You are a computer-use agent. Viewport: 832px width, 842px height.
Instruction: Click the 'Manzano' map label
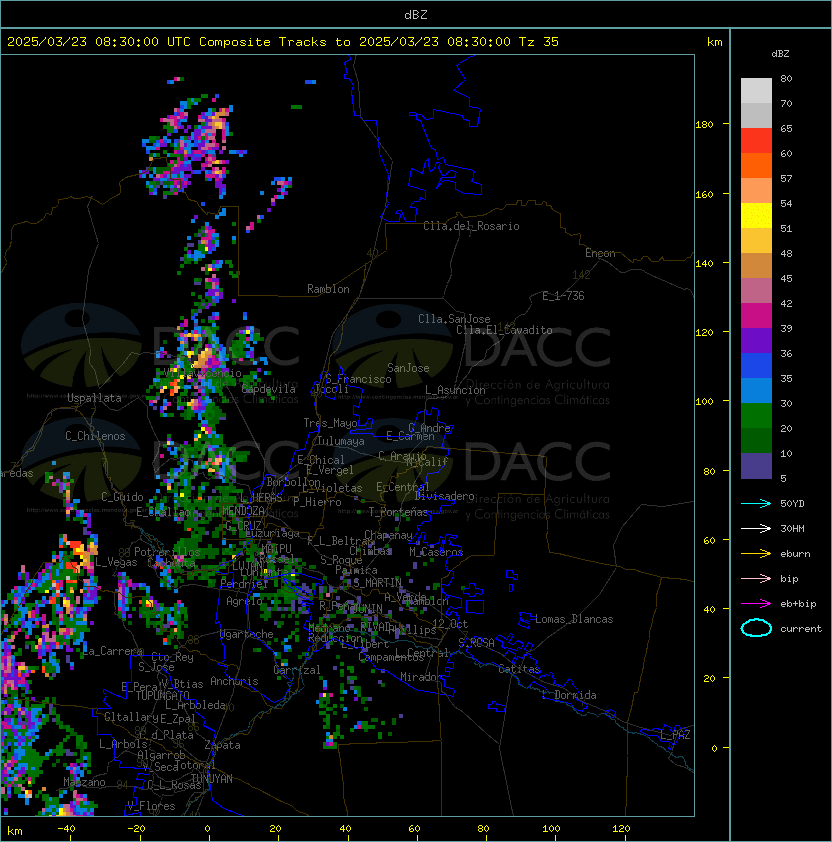coord(84,782)
